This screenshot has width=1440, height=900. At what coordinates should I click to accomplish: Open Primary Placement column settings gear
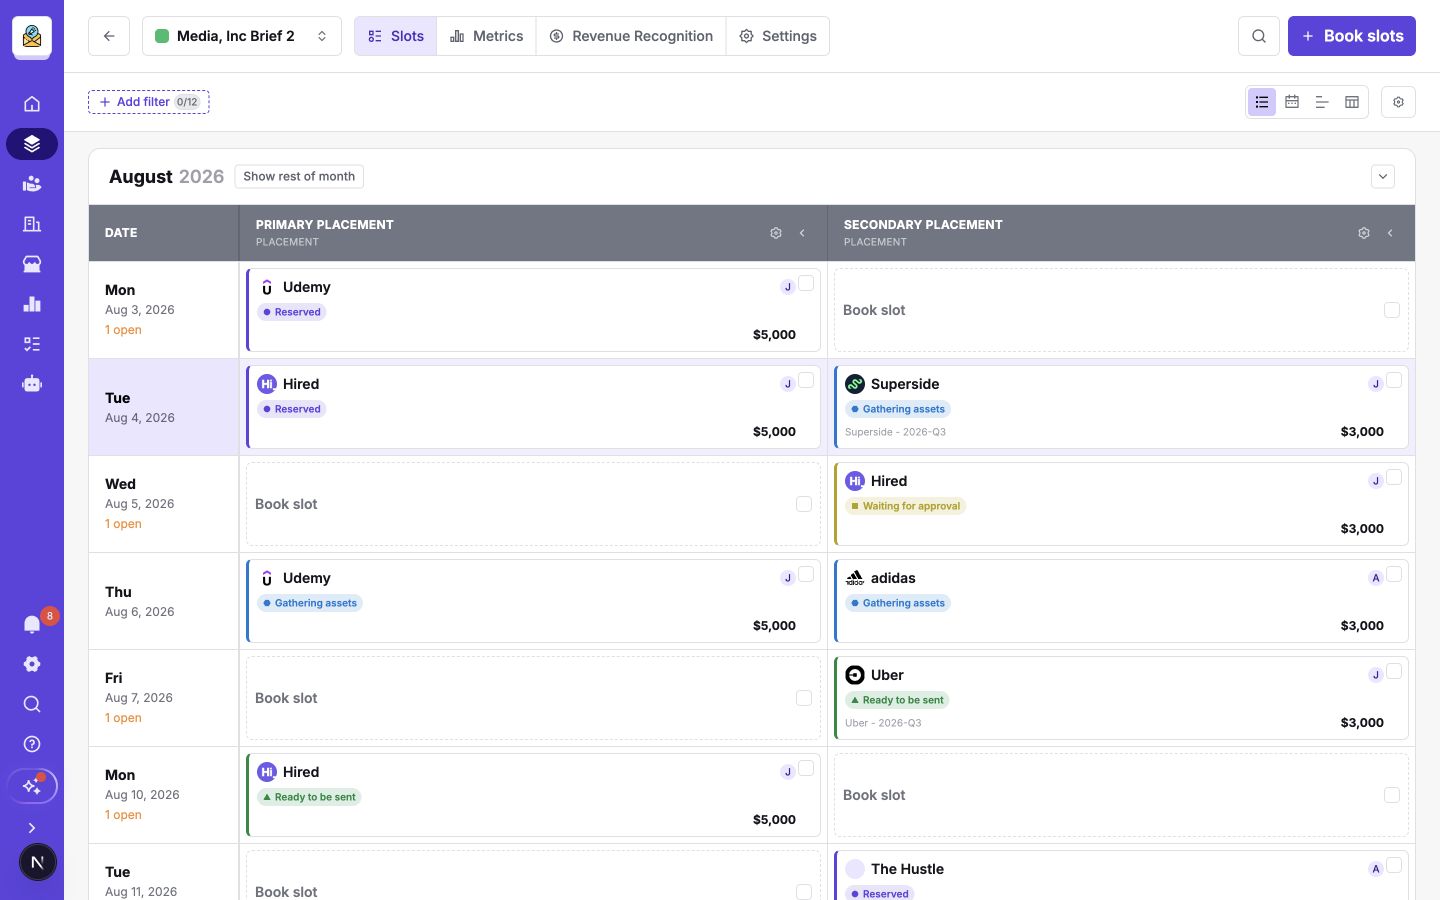pos(776,233)
